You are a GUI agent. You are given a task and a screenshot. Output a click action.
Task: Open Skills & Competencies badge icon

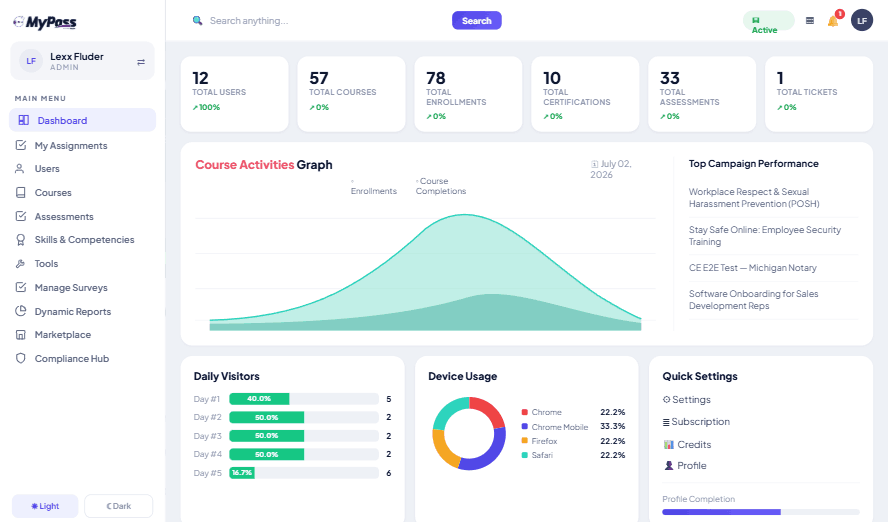pyautogui.click(x=21, y=239)
